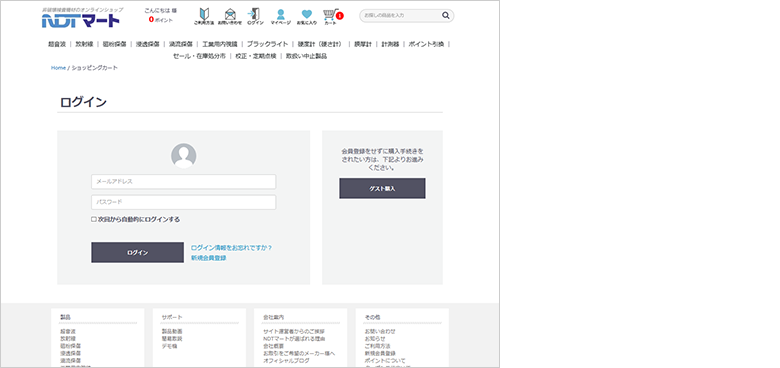
Task: Open 会社概要 footer link
Action: (x=274, y=346)
